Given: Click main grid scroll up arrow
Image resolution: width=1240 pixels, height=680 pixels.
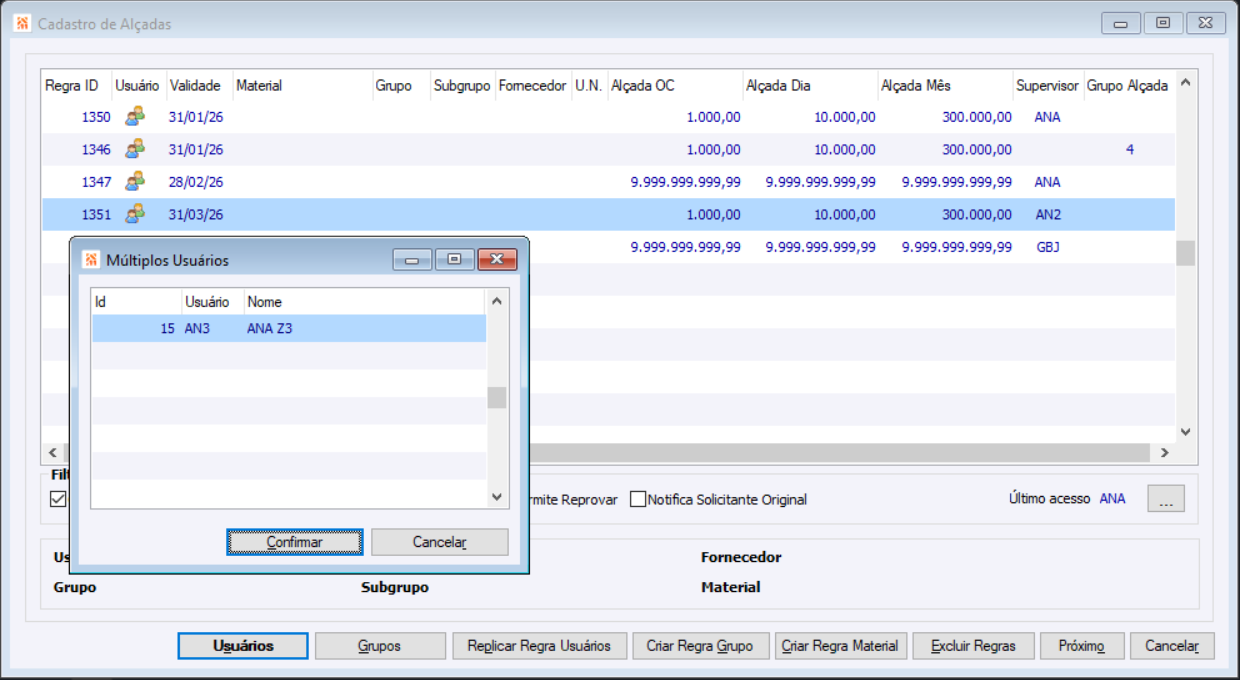Looking at the screenshot, I should [1185, 83].
